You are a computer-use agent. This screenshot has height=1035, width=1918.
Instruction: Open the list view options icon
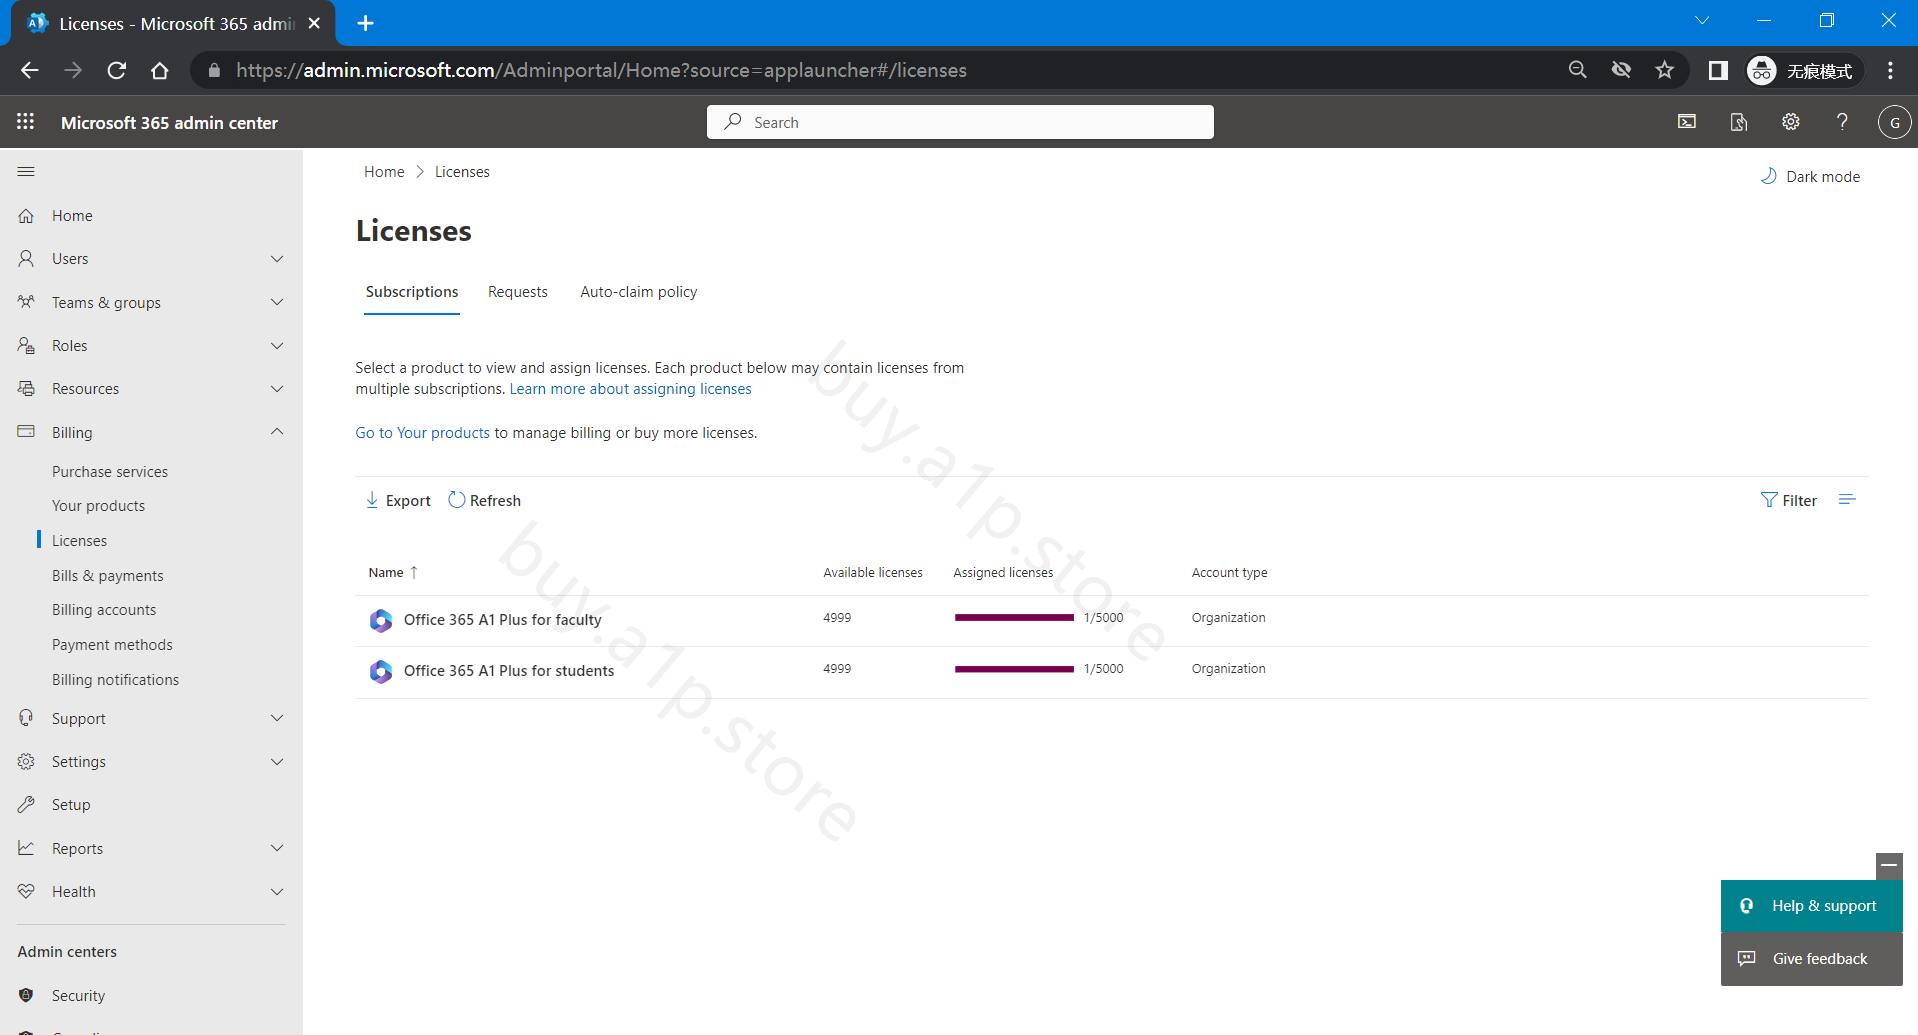coord(1847,499)
